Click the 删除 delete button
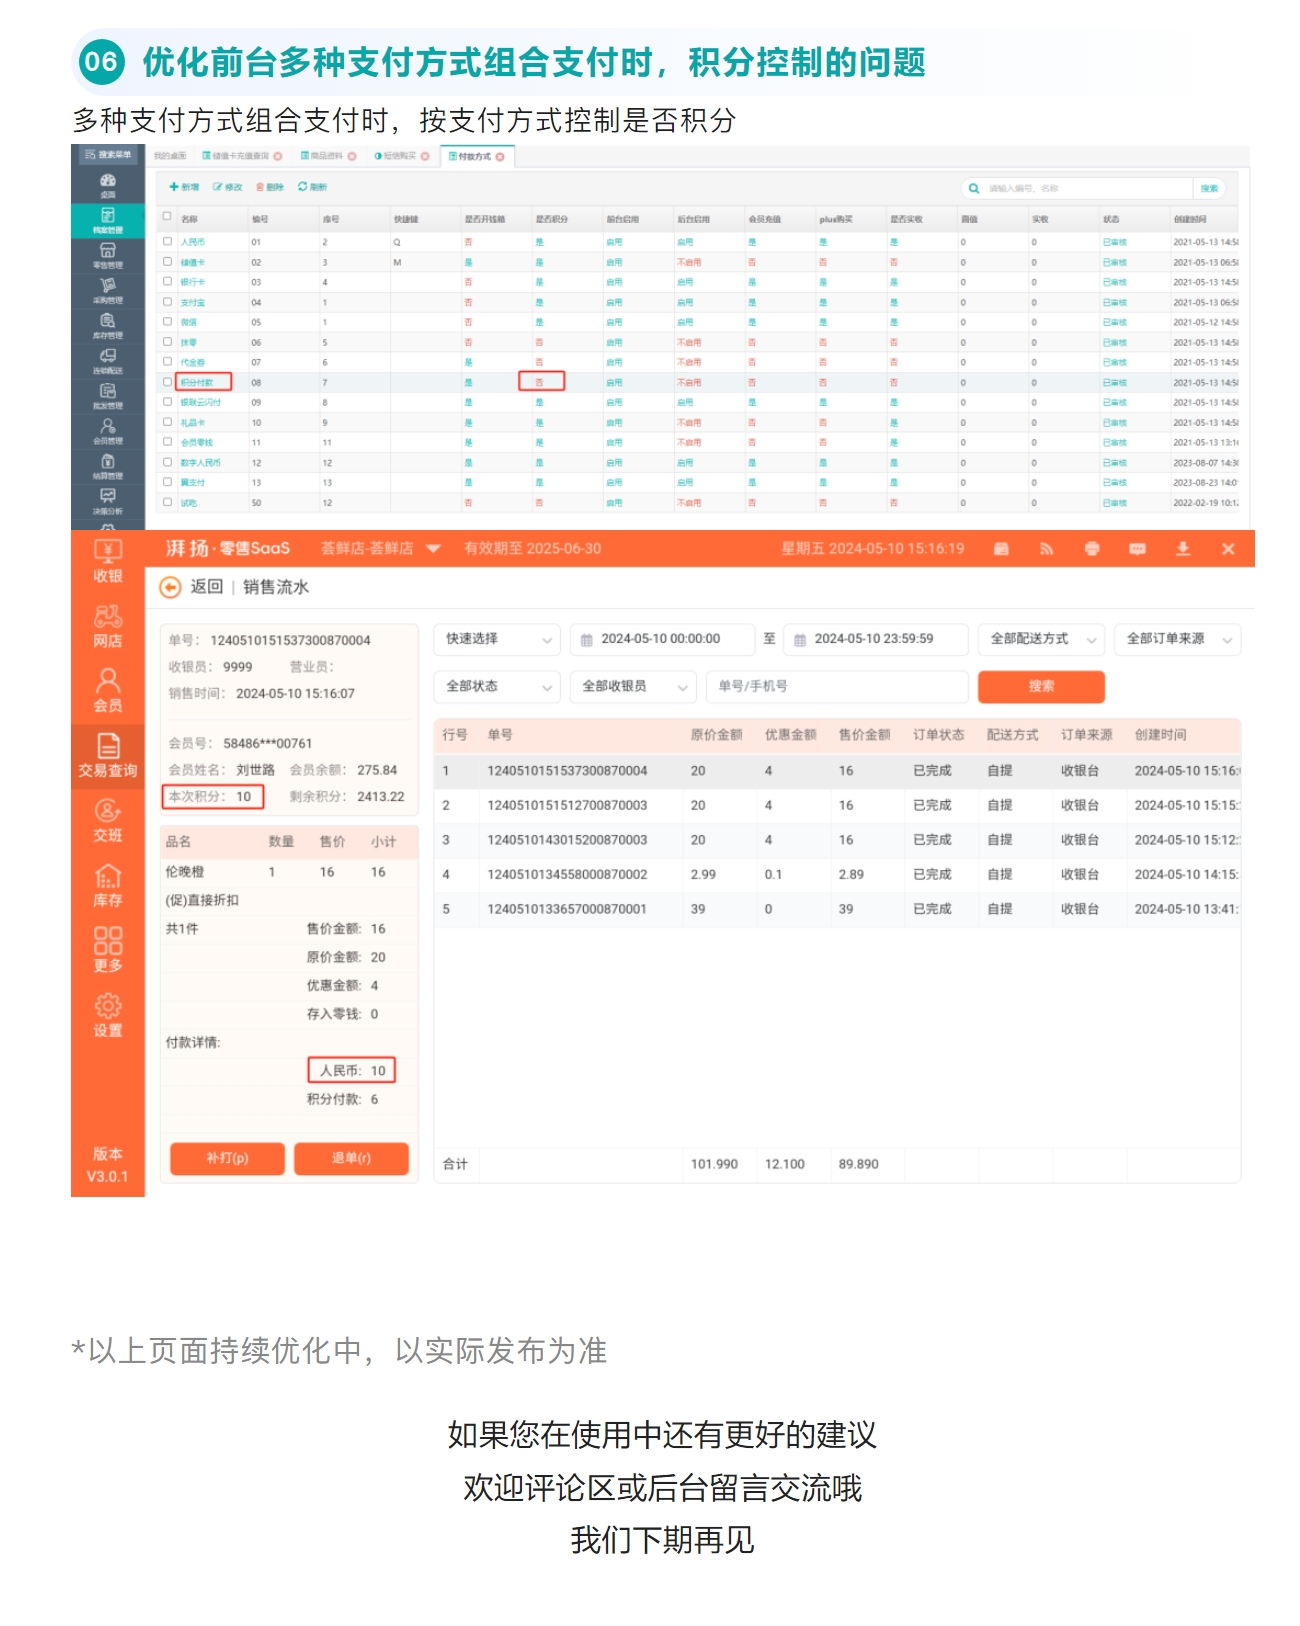1300x1626 pixels. [x=271, y=187]
